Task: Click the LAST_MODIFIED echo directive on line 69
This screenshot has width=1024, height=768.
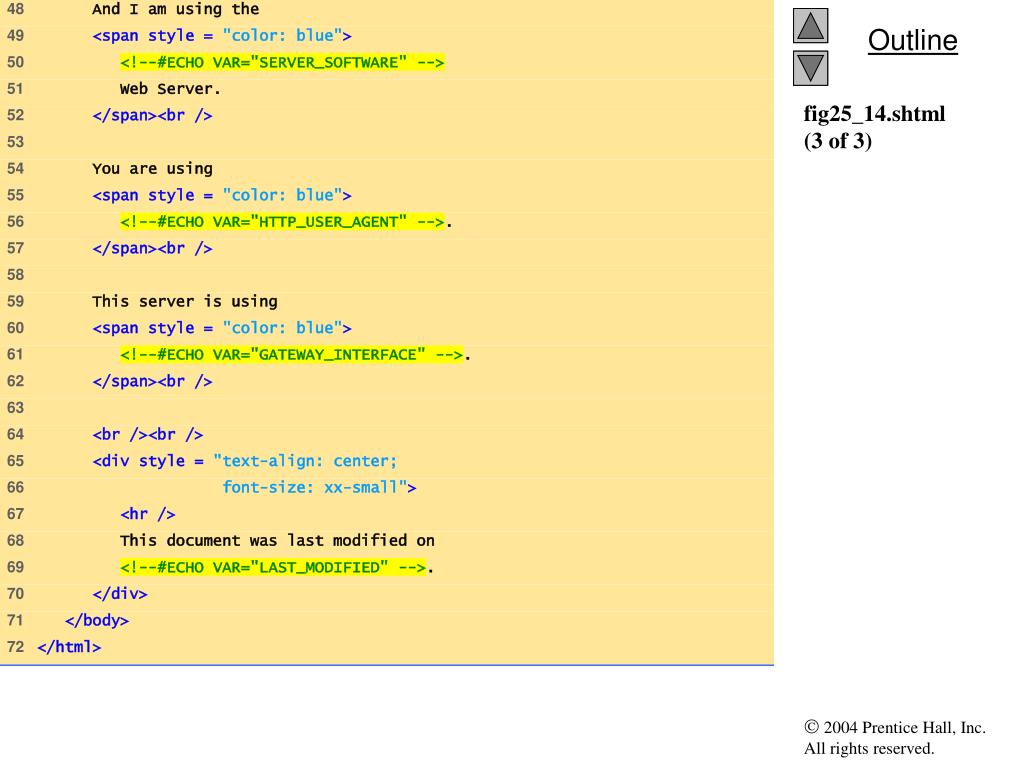Action: 273,568
